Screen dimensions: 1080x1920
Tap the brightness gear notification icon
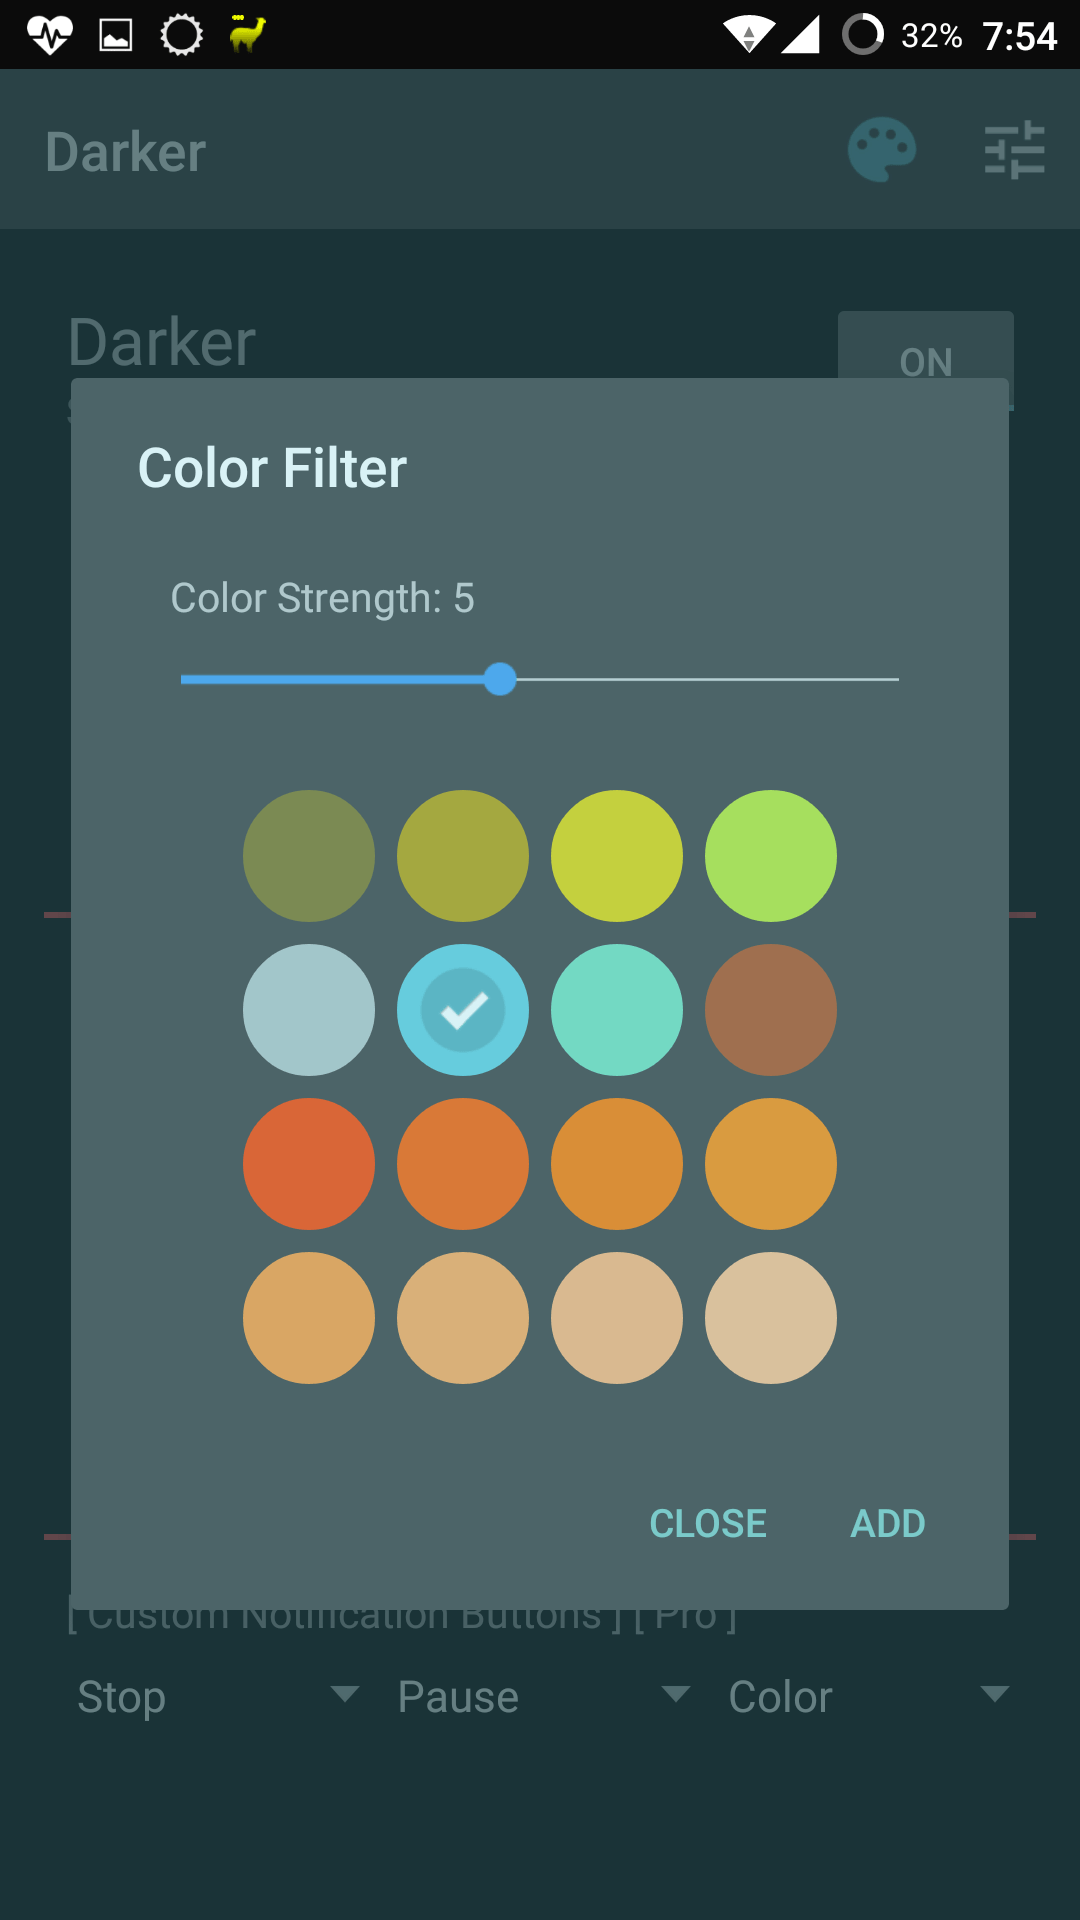pyautogui.click(x=181, y=35)
